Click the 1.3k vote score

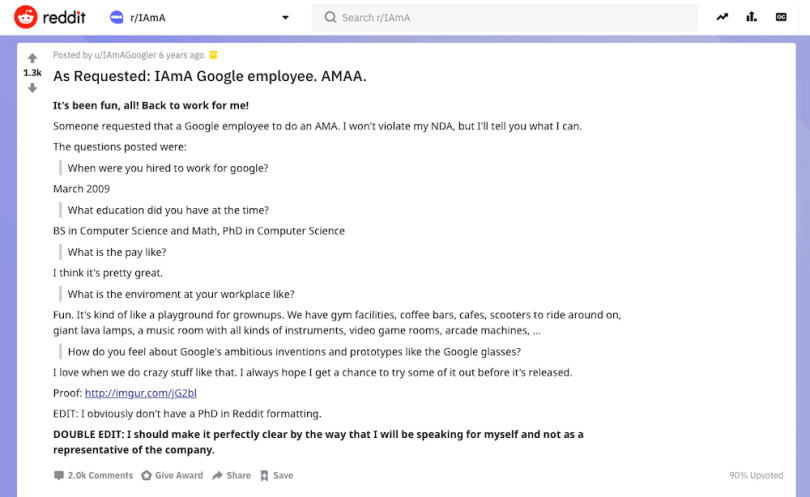[x=32, y=73]
